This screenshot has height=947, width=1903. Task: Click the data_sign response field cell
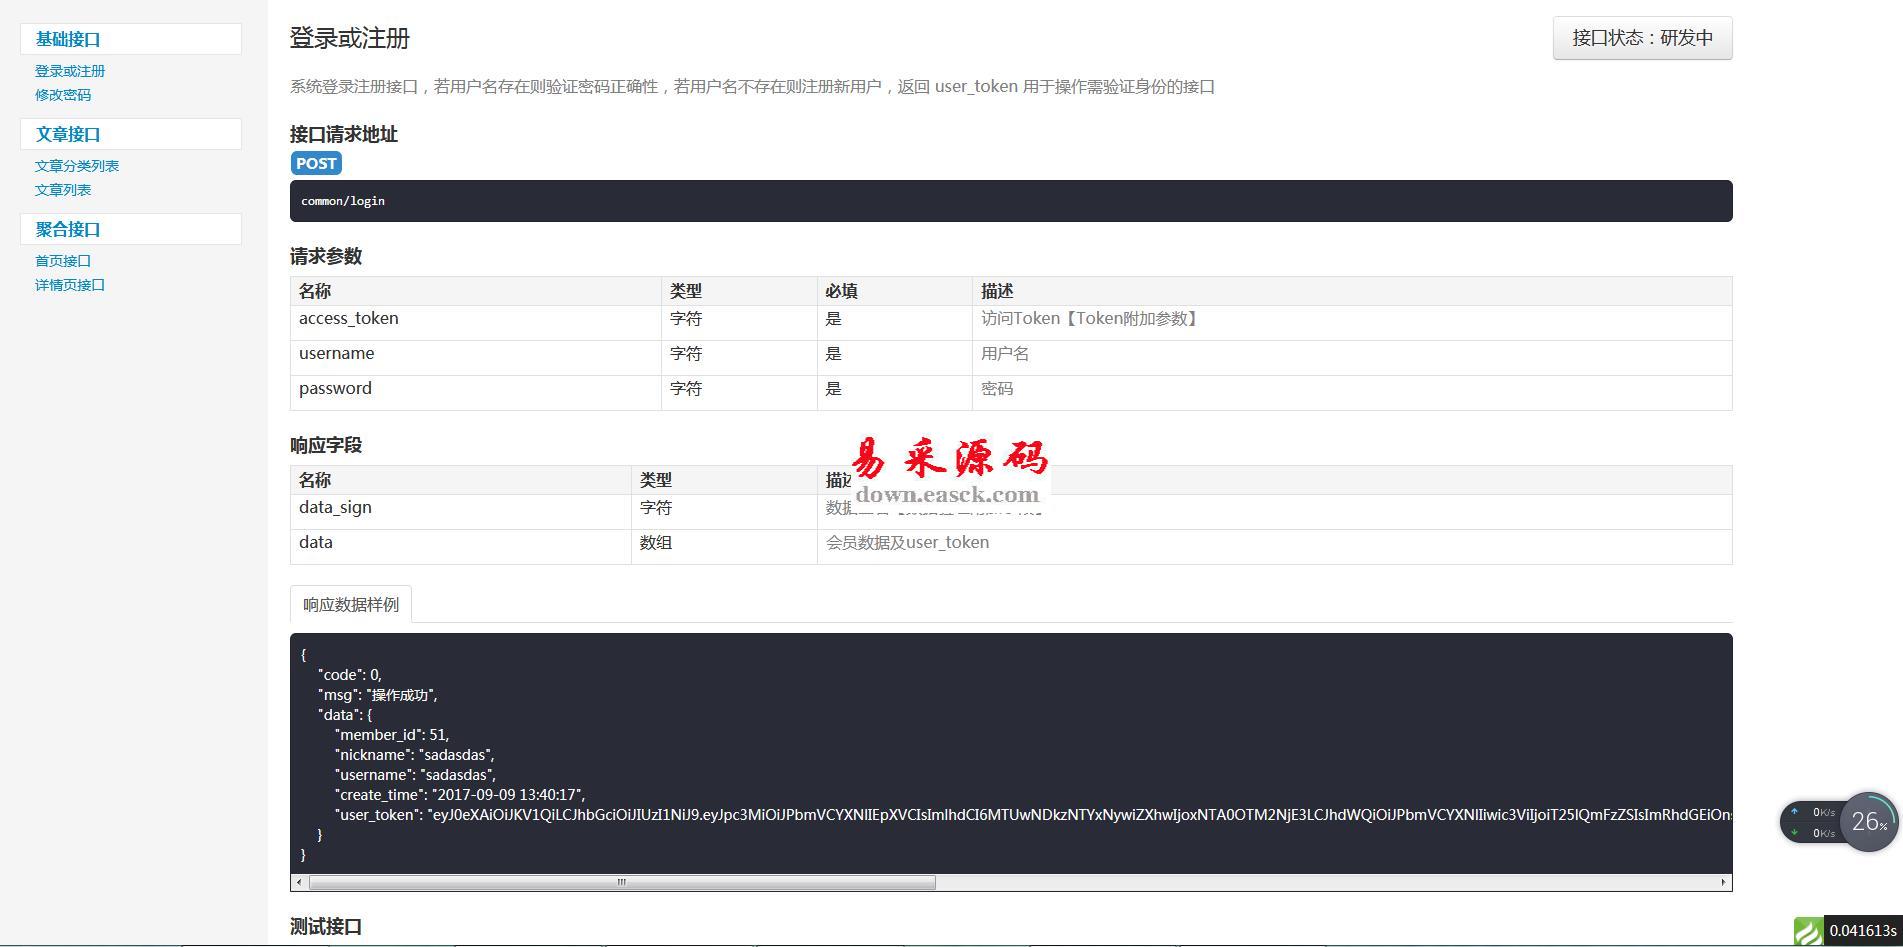point(460,512)
